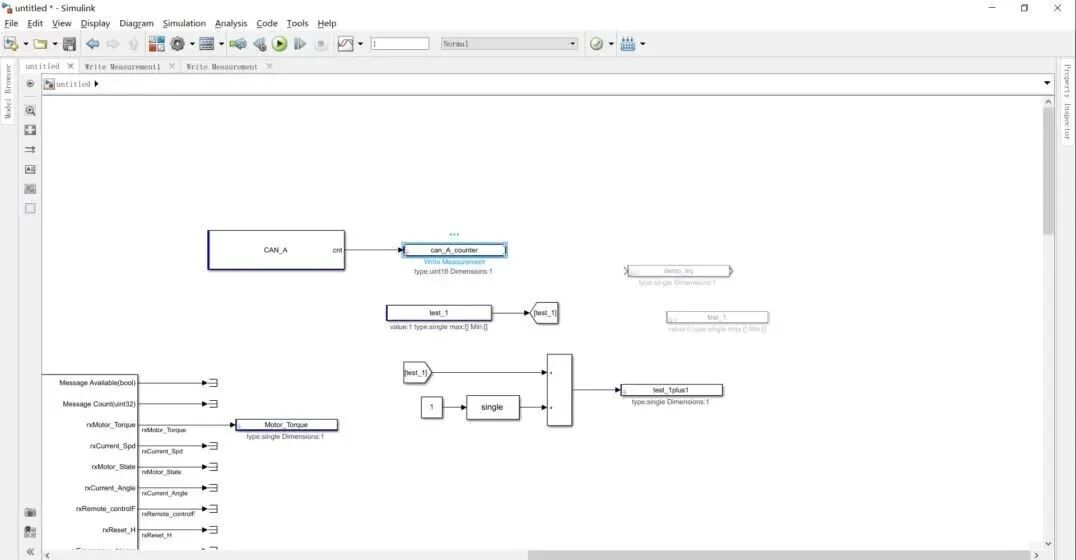
Task: Expand the Model Browser side panel
Action: pos(8,91)
